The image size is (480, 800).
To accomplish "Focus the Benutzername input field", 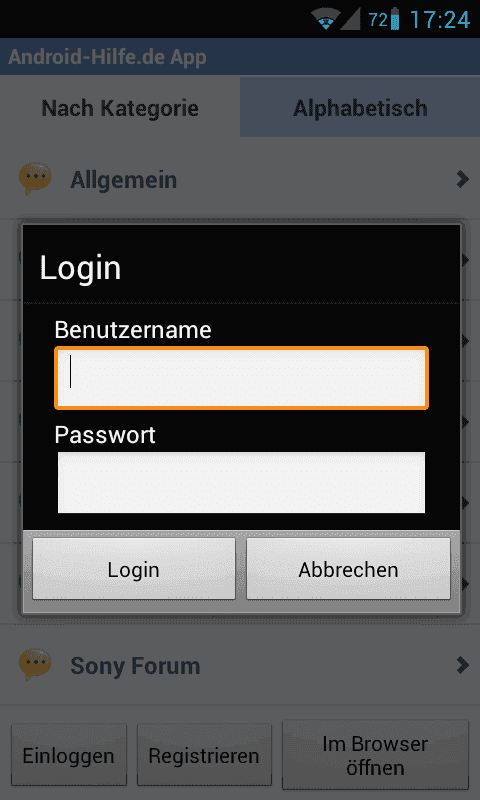I will 241,378.
